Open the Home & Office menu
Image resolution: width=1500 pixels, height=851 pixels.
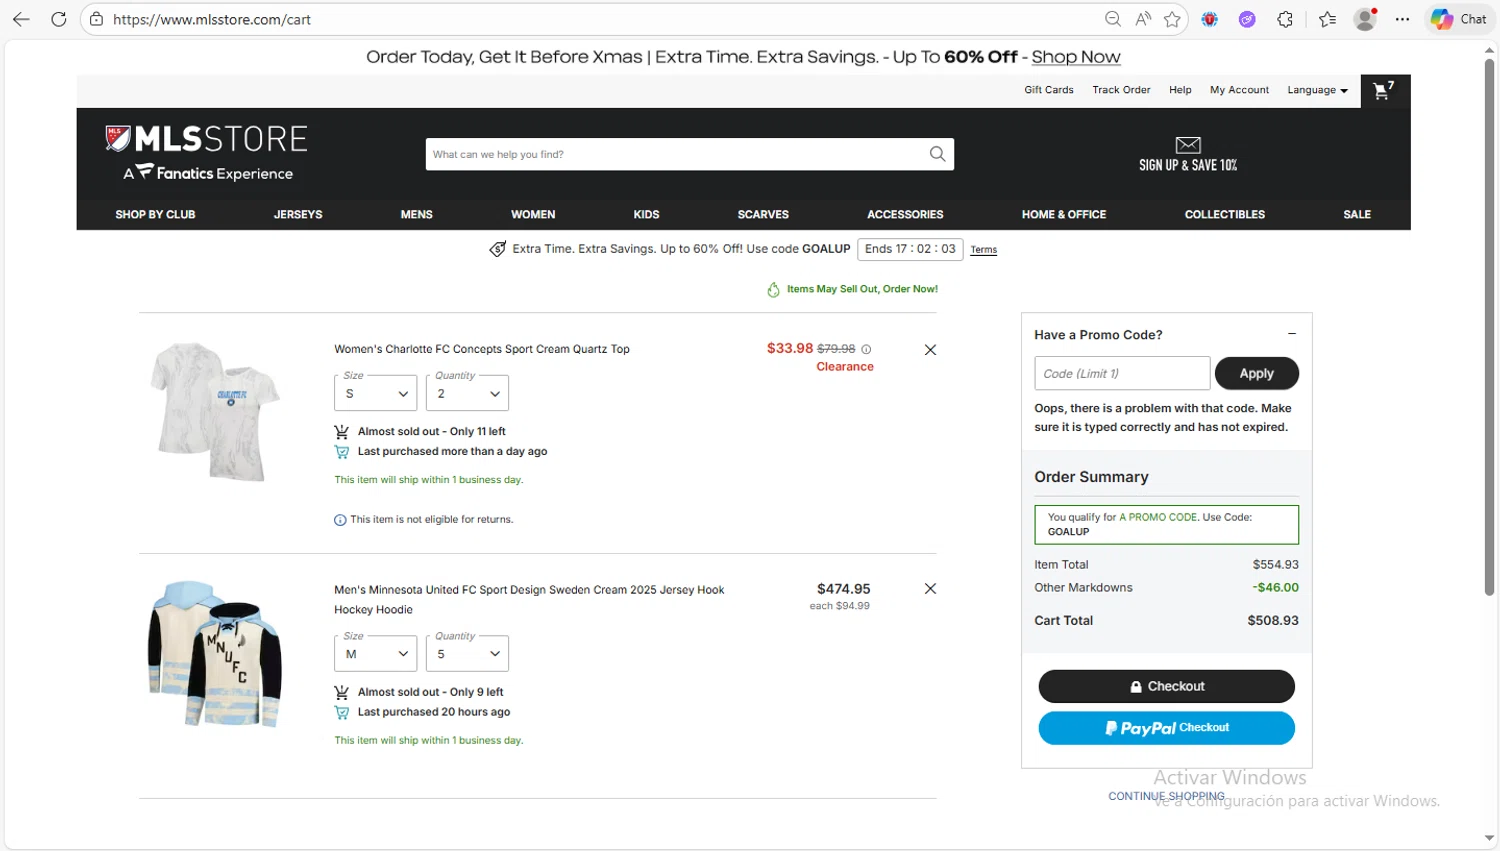click(1064, 214)
